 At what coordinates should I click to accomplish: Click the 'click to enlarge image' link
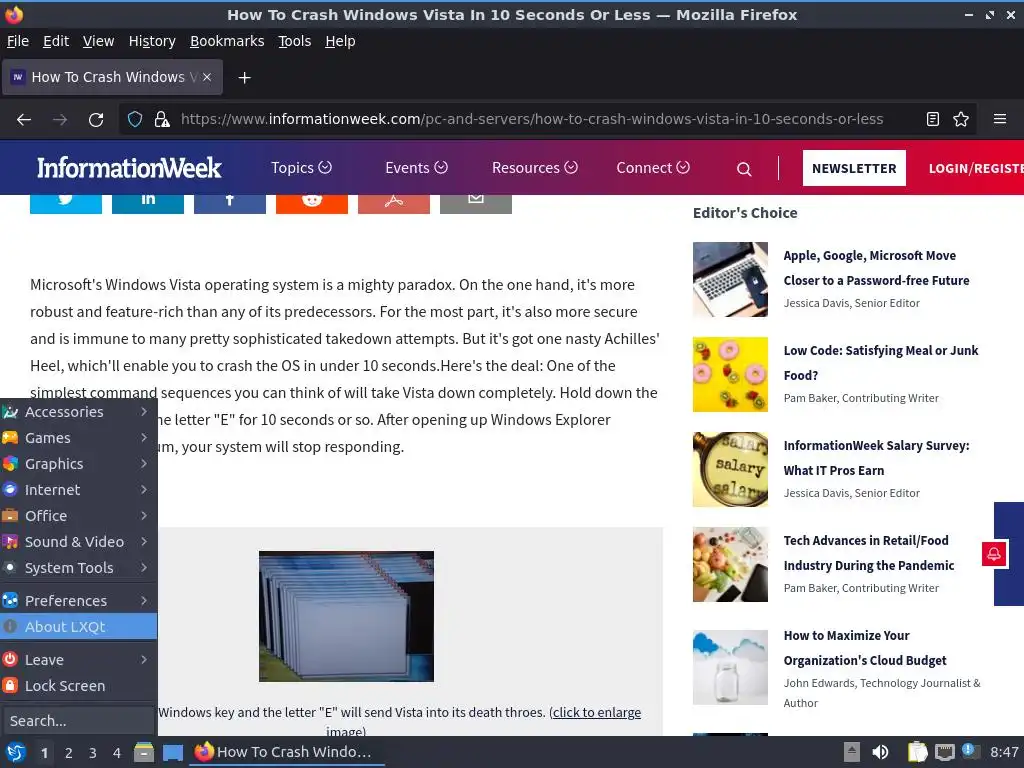pyautogui.click(x=596, y=712)
